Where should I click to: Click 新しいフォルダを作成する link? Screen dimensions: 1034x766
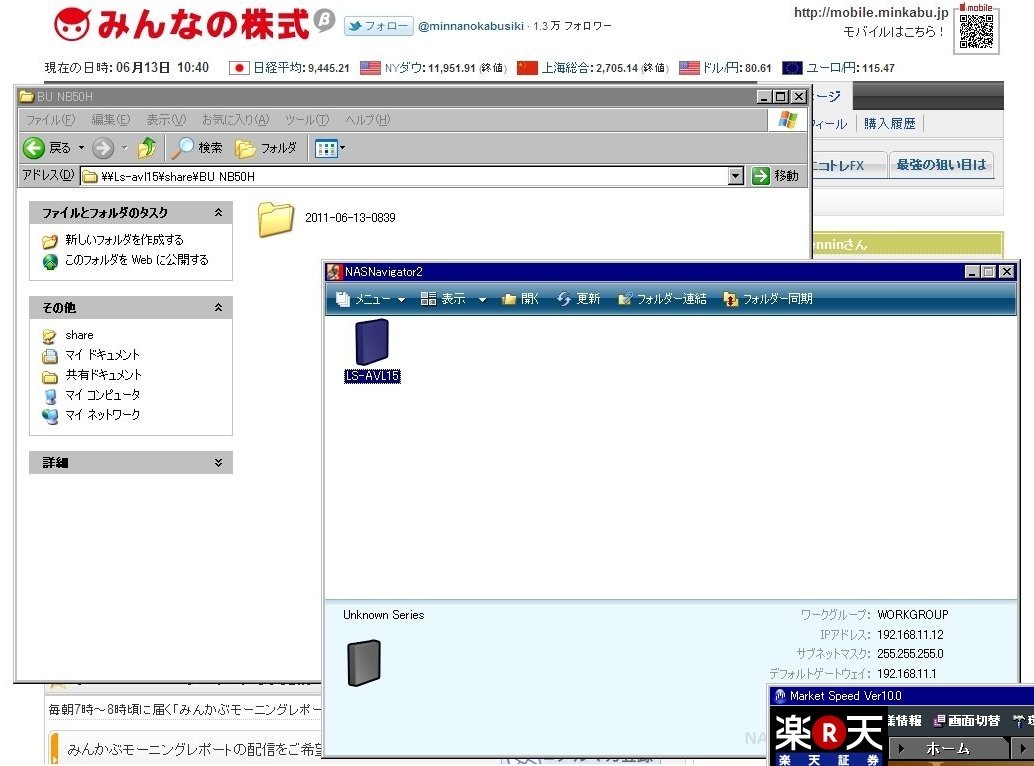point(124,240)
